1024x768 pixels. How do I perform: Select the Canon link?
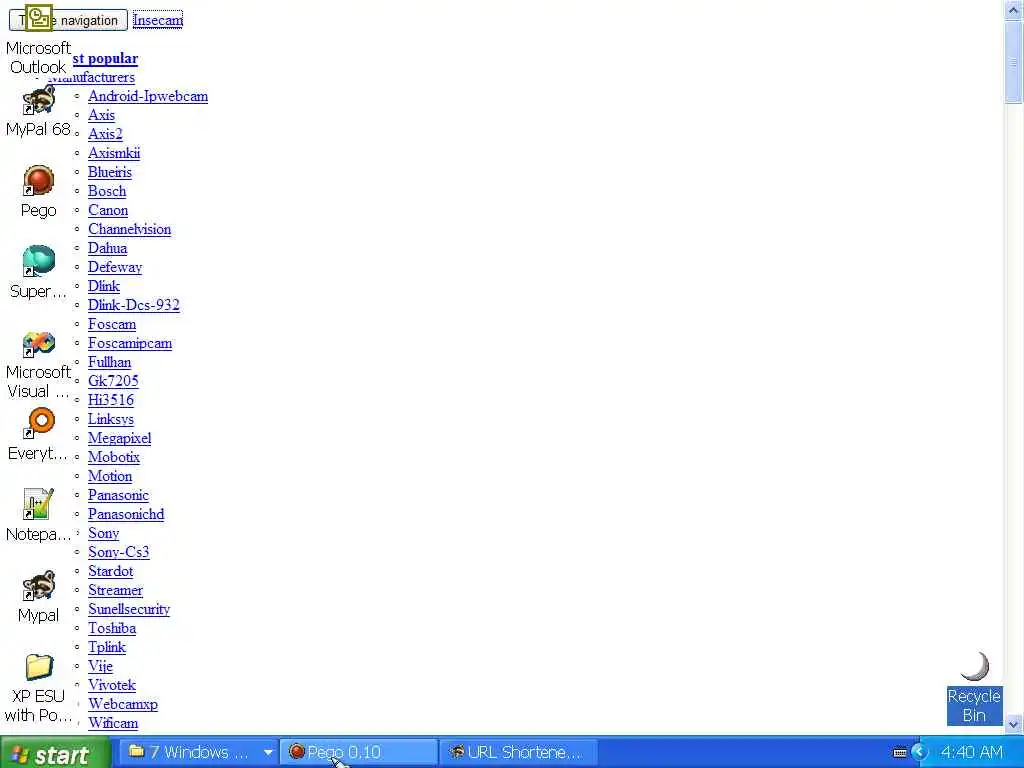(x=108, y=210)
